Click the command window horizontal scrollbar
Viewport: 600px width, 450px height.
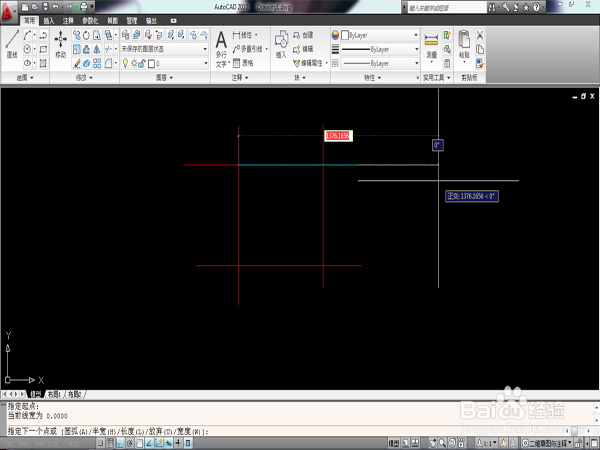[x=577, y=431]
